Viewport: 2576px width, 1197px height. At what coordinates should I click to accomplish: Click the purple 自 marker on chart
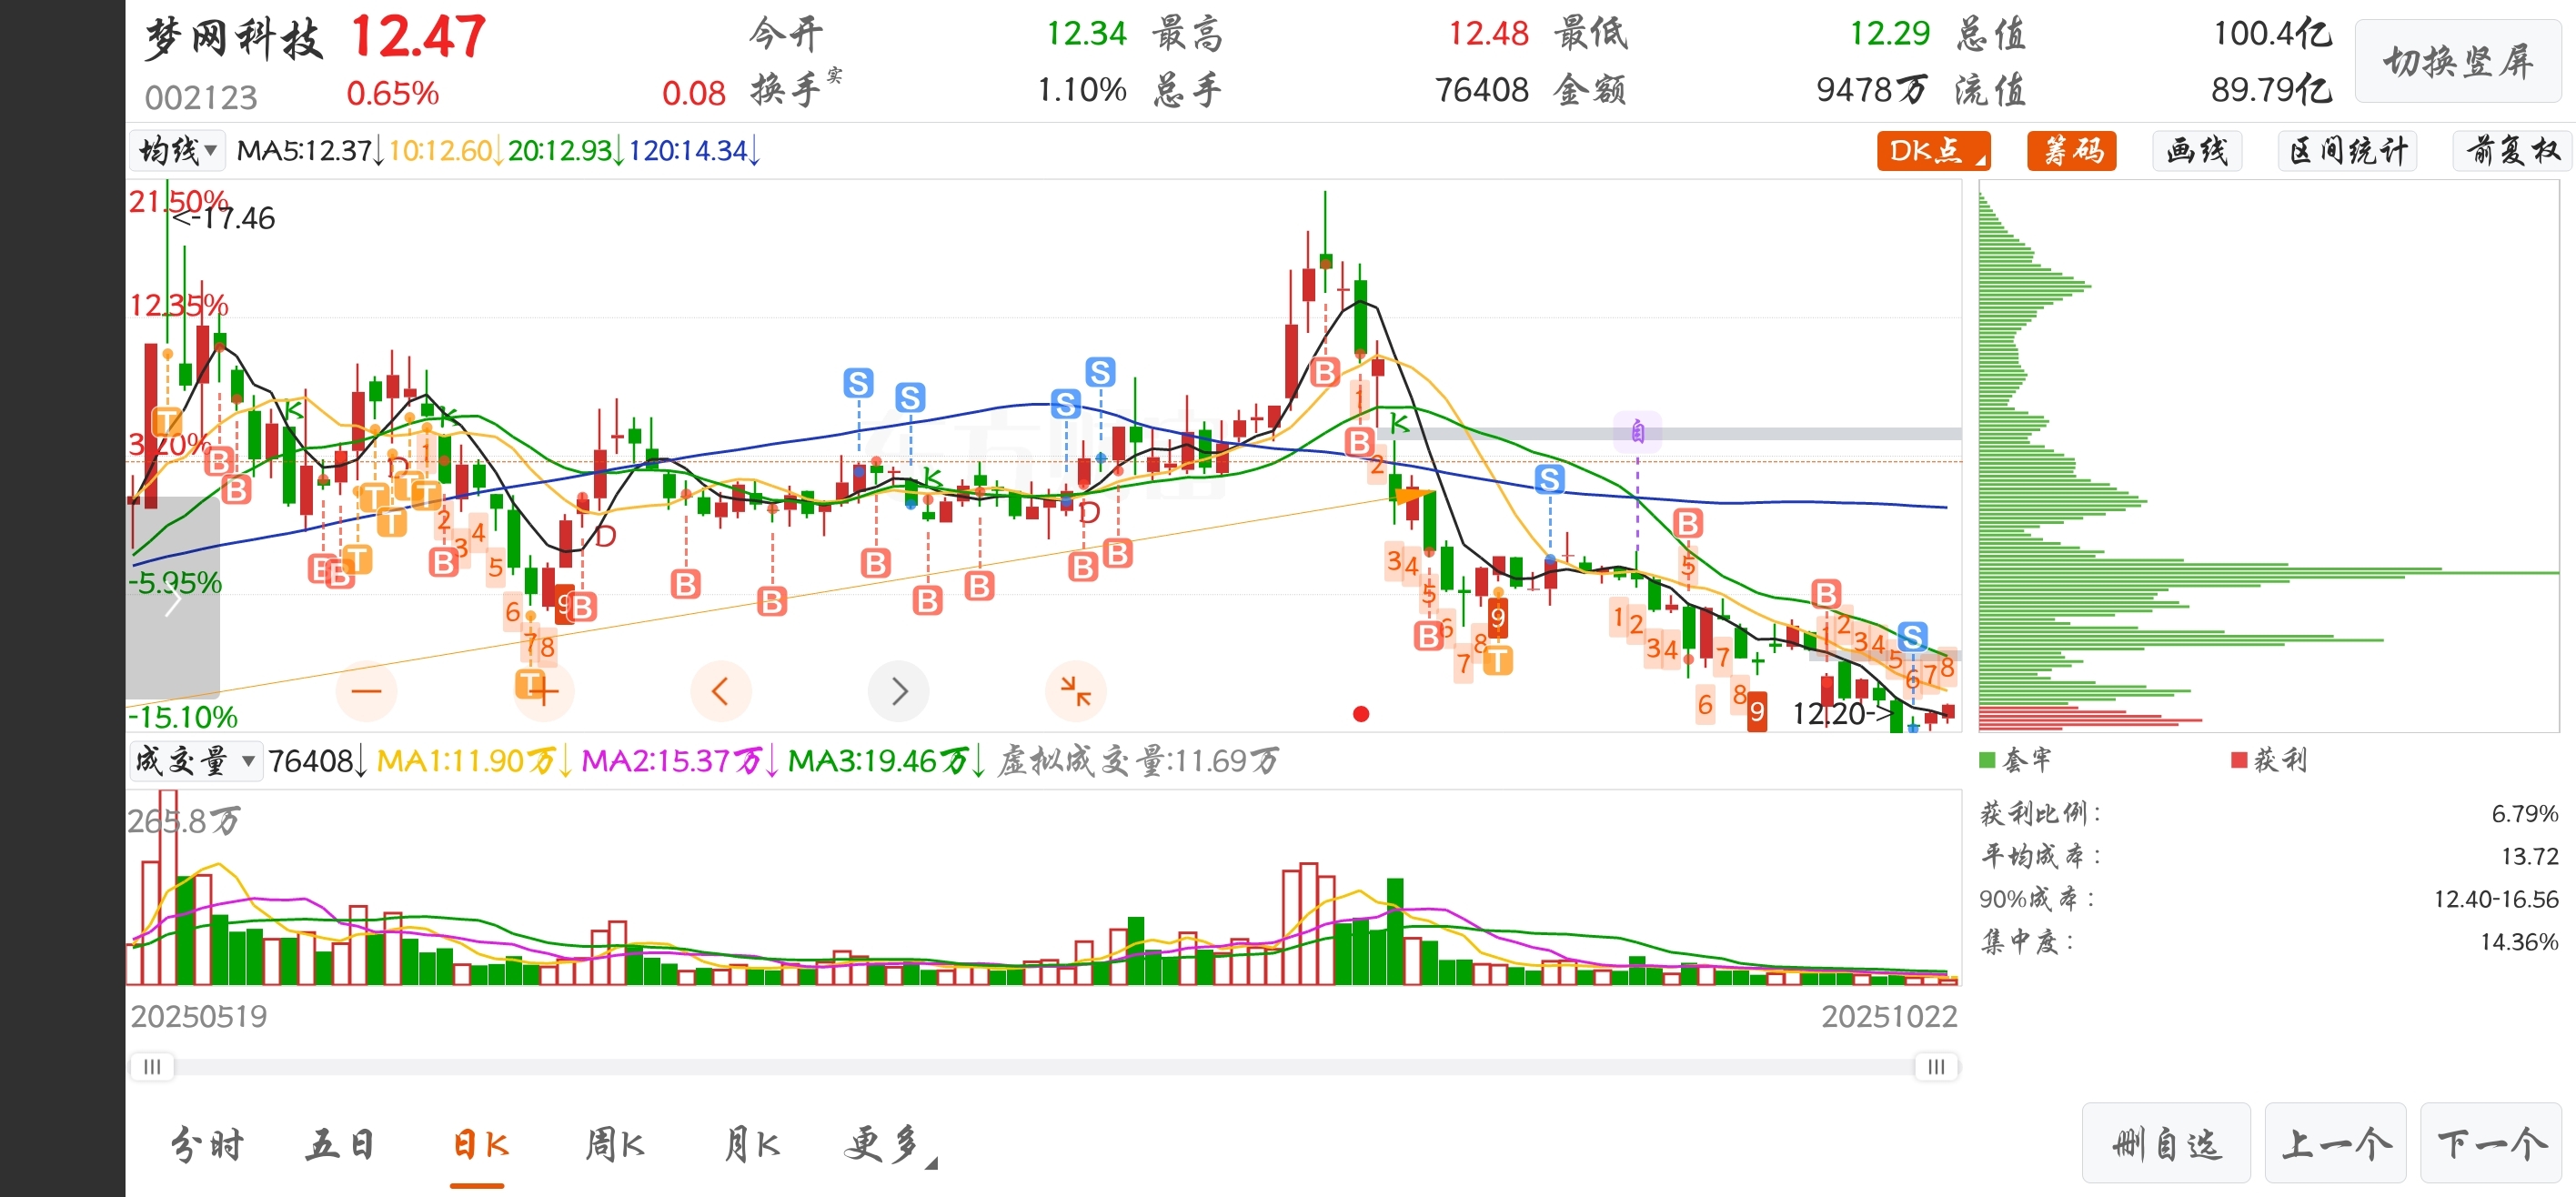1637,431
